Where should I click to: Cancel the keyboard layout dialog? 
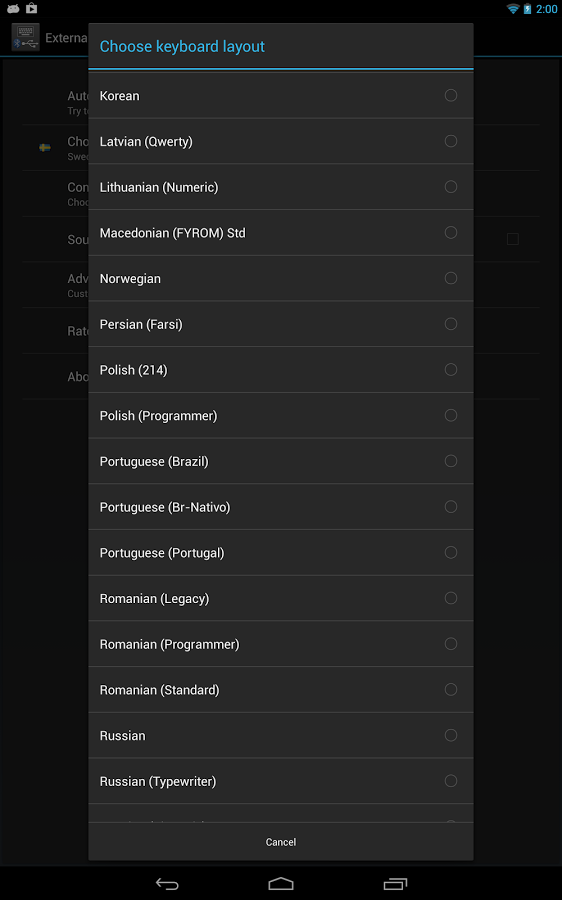coord(281,842)
